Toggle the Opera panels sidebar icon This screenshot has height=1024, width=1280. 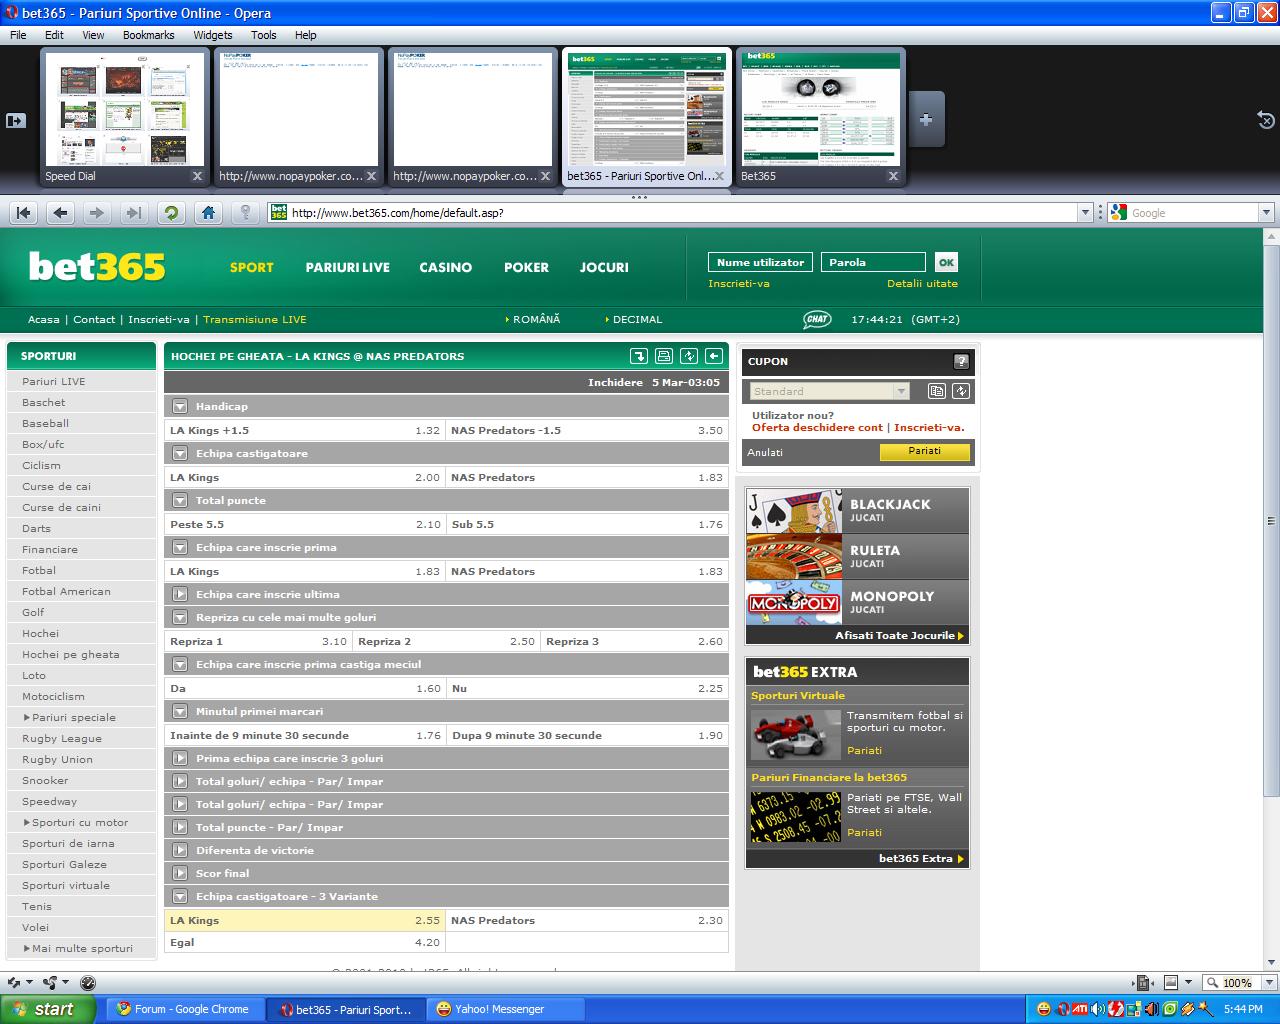tap(16, 120)
